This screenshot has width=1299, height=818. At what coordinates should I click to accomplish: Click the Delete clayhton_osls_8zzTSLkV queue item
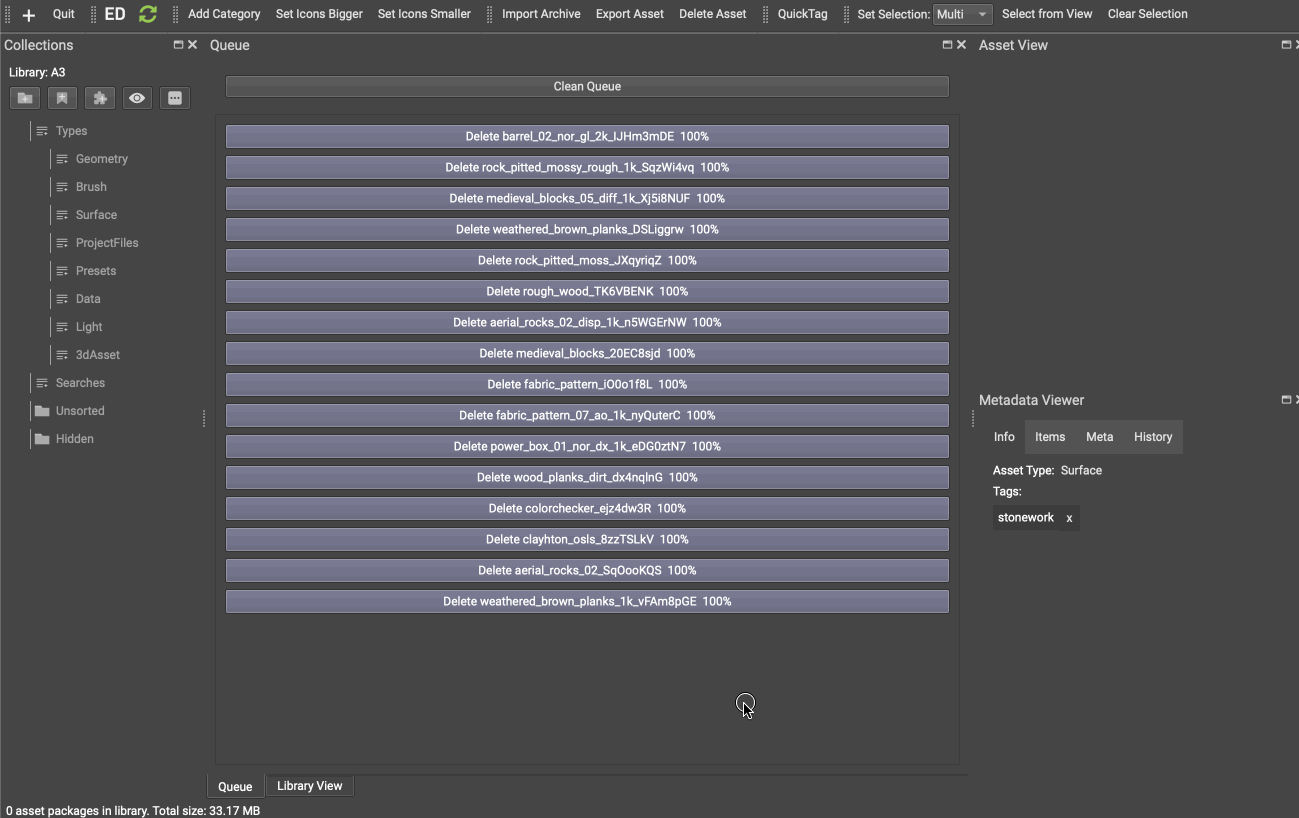587,539
